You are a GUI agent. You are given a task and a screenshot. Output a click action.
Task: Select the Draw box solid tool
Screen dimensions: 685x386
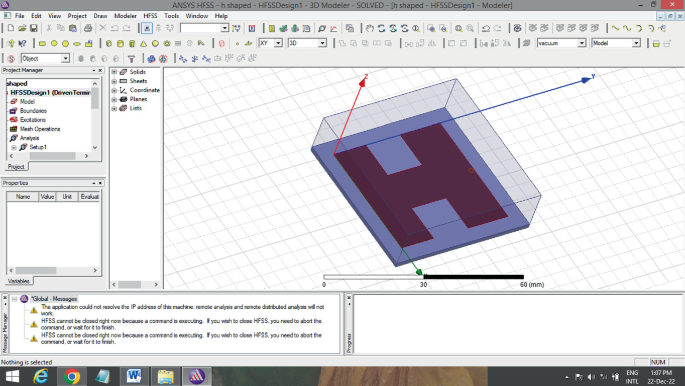point(109,44)
